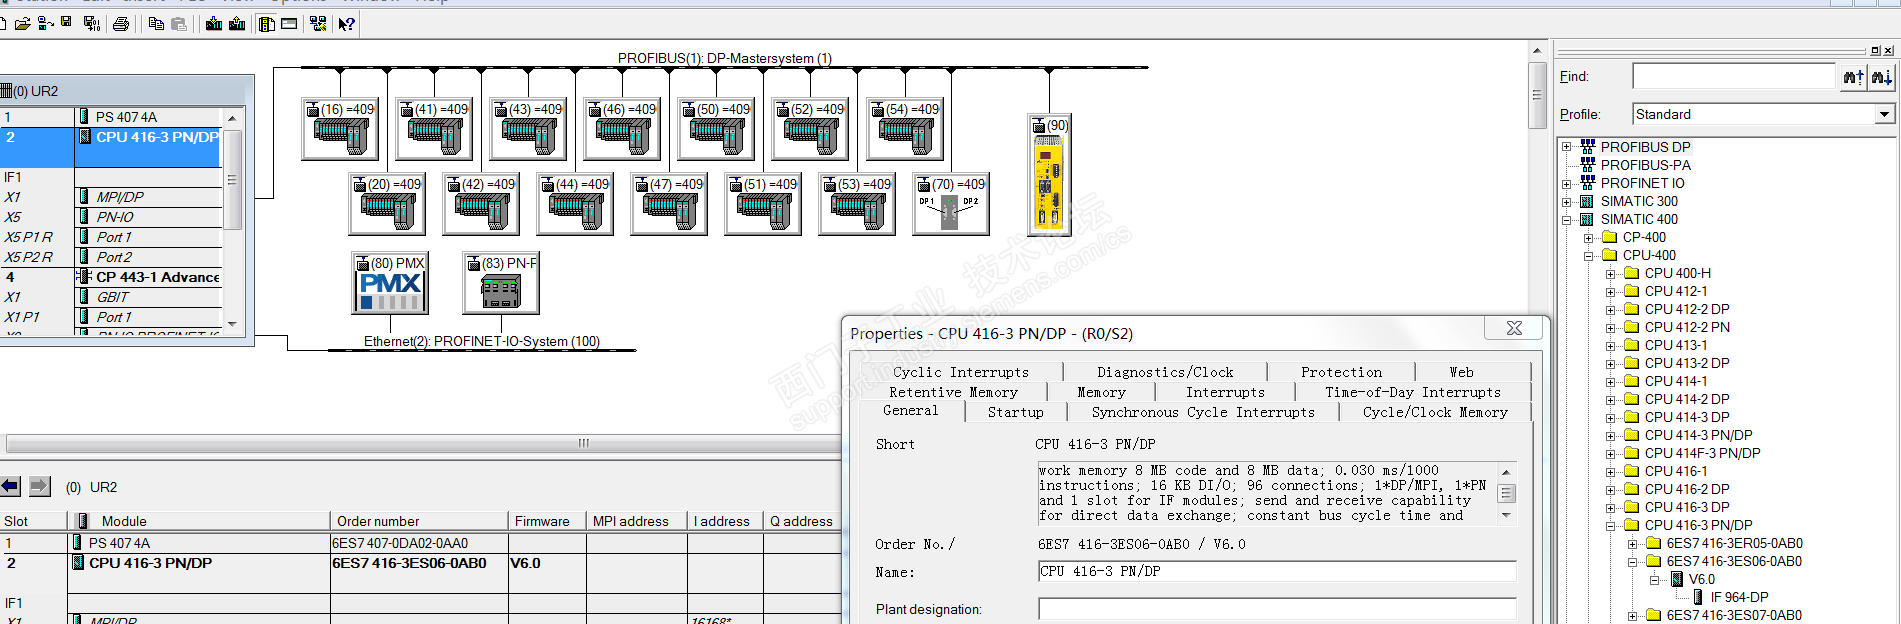
Task: Save the configuration with the floppy disk icon
Action: coord(66,22)
